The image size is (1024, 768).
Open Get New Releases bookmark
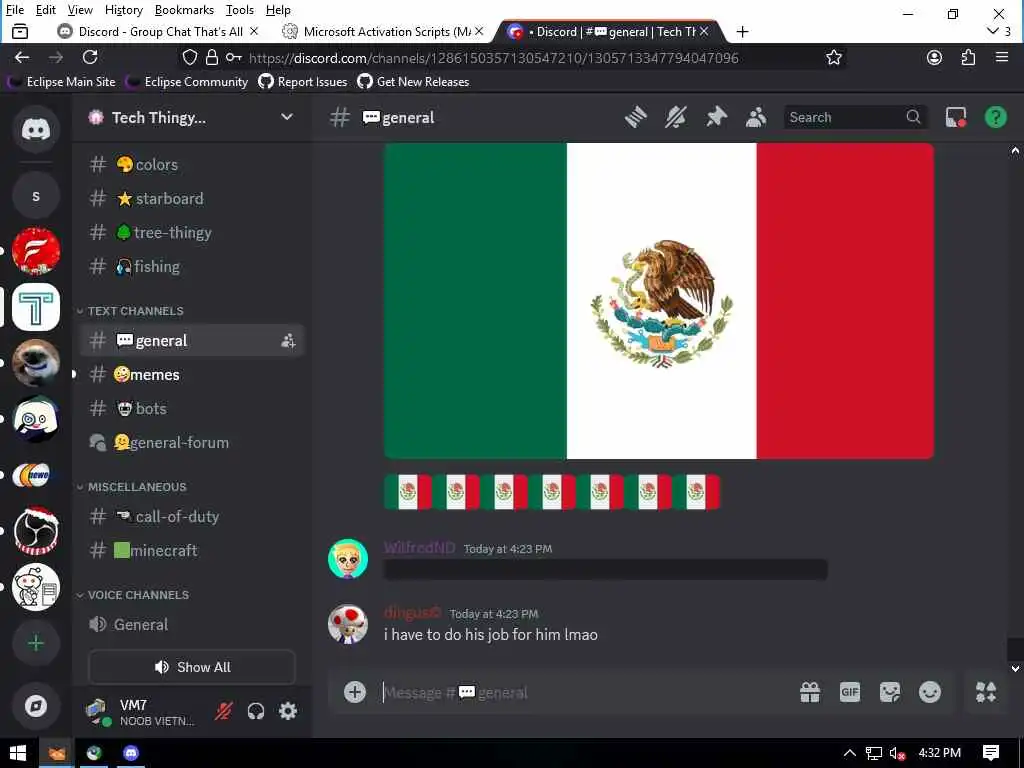coord(413,82)
